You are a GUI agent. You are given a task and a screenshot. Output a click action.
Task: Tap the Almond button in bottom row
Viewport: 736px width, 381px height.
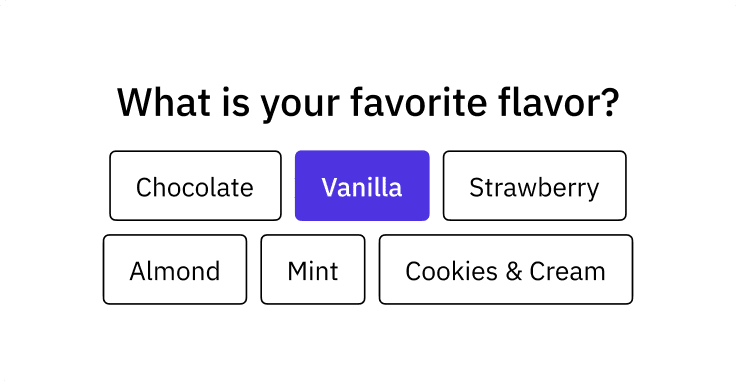coord(175,269)
